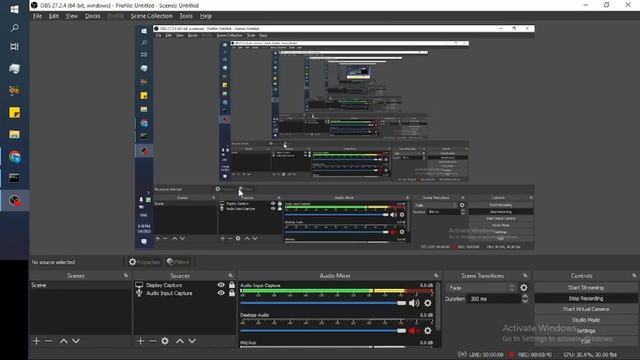Toggle the lock on Display Capture
Screen dimensions: 640x360
[x=232, y=285]
